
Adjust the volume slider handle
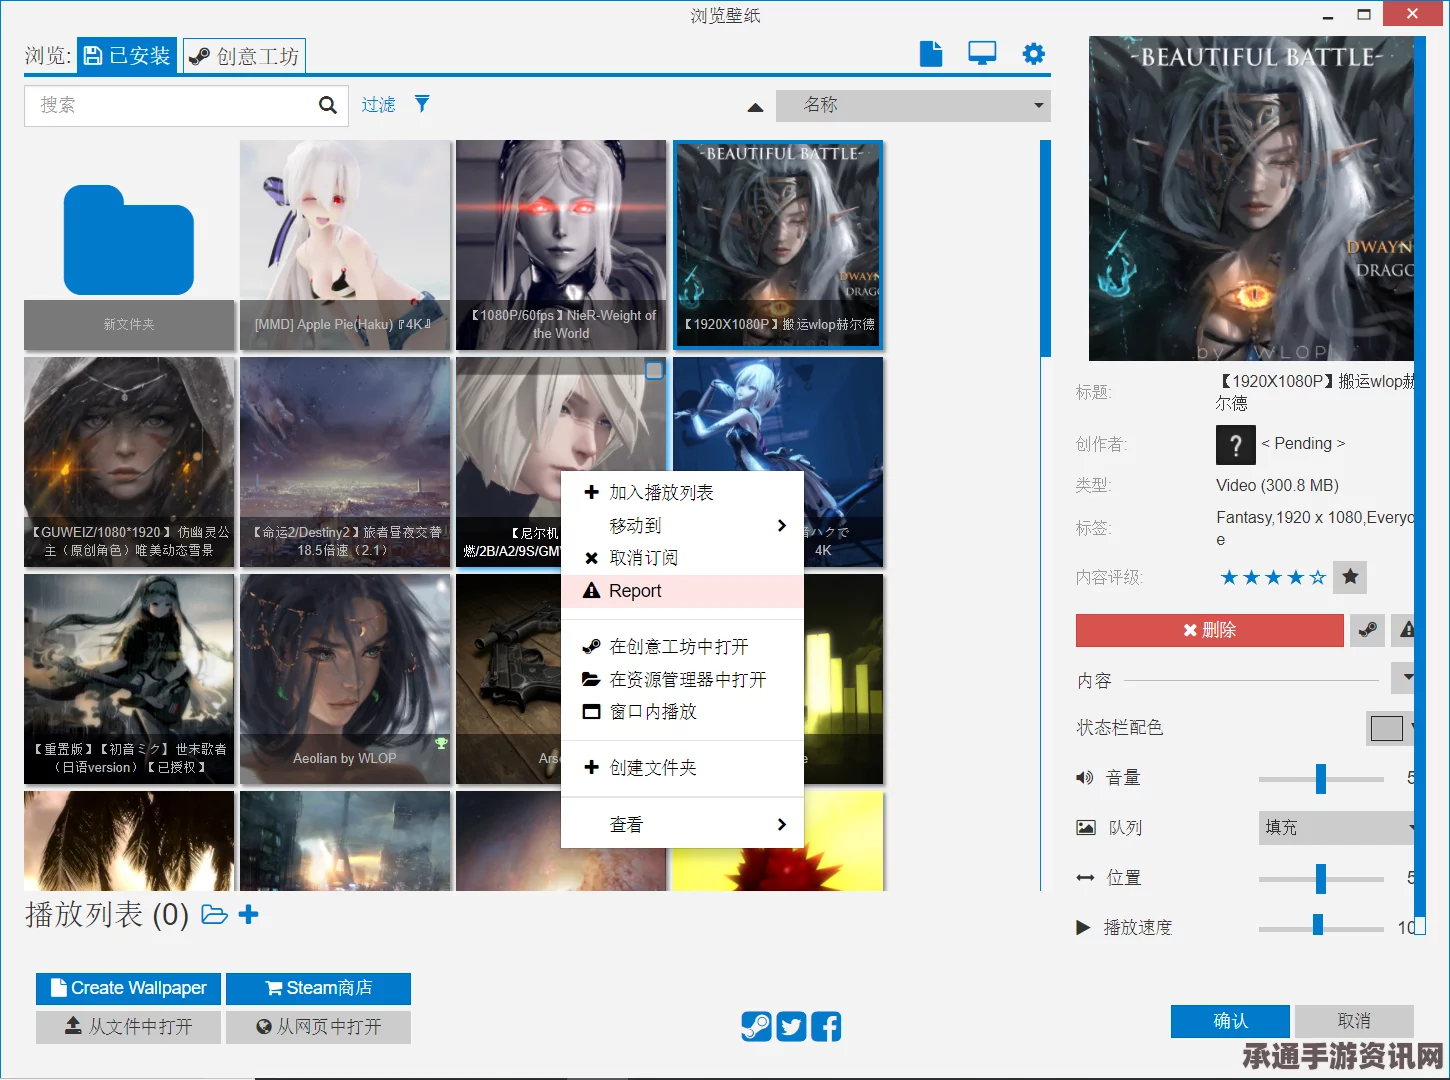click(1320, 778)
